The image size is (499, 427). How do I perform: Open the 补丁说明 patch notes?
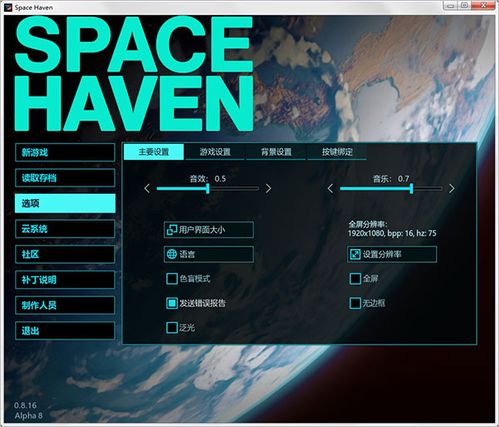[x=65, y=280]
